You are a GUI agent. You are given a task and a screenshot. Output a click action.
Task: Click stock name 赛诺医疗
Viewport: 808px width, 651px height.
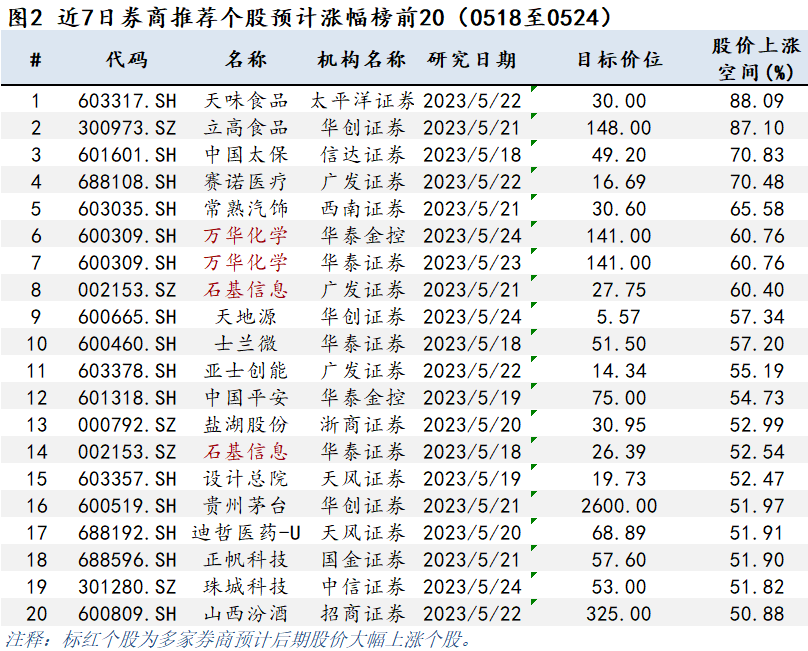click(x=246, y=182)
